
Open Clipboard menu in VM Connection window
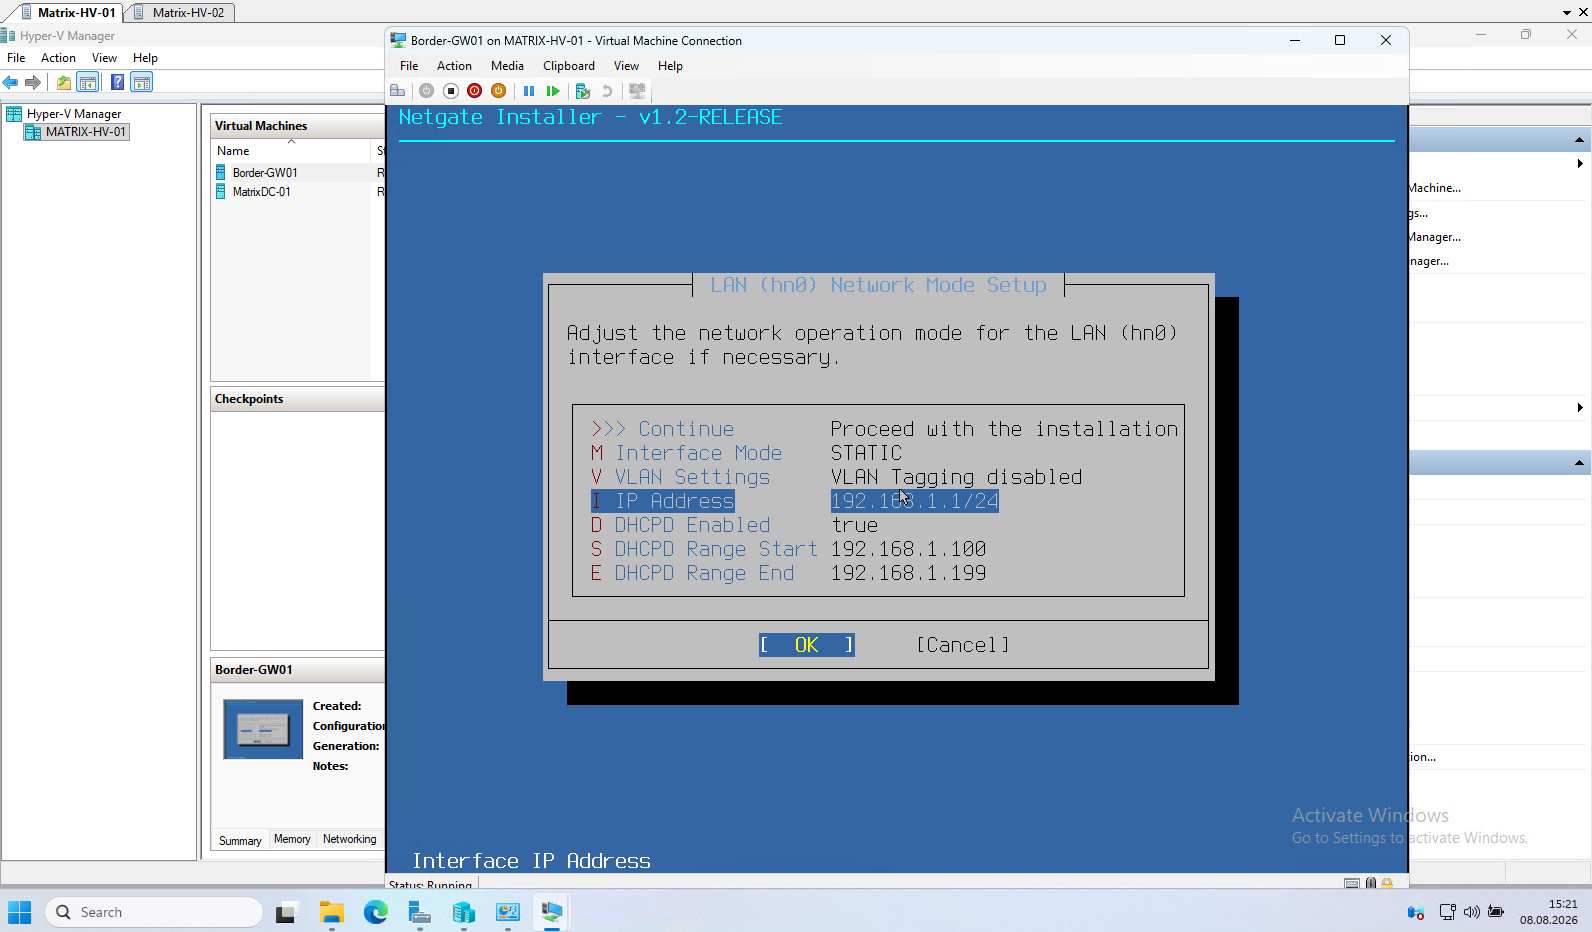[569, 66]
